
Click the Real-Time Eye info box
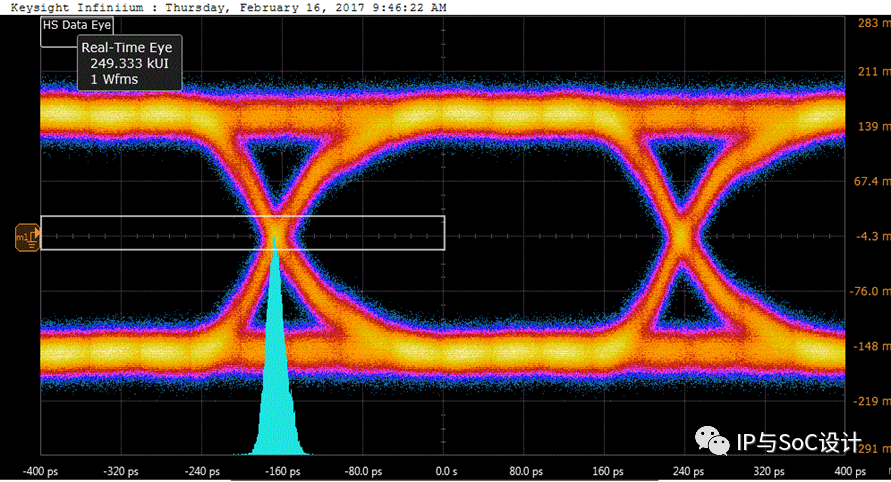point(130,63)
